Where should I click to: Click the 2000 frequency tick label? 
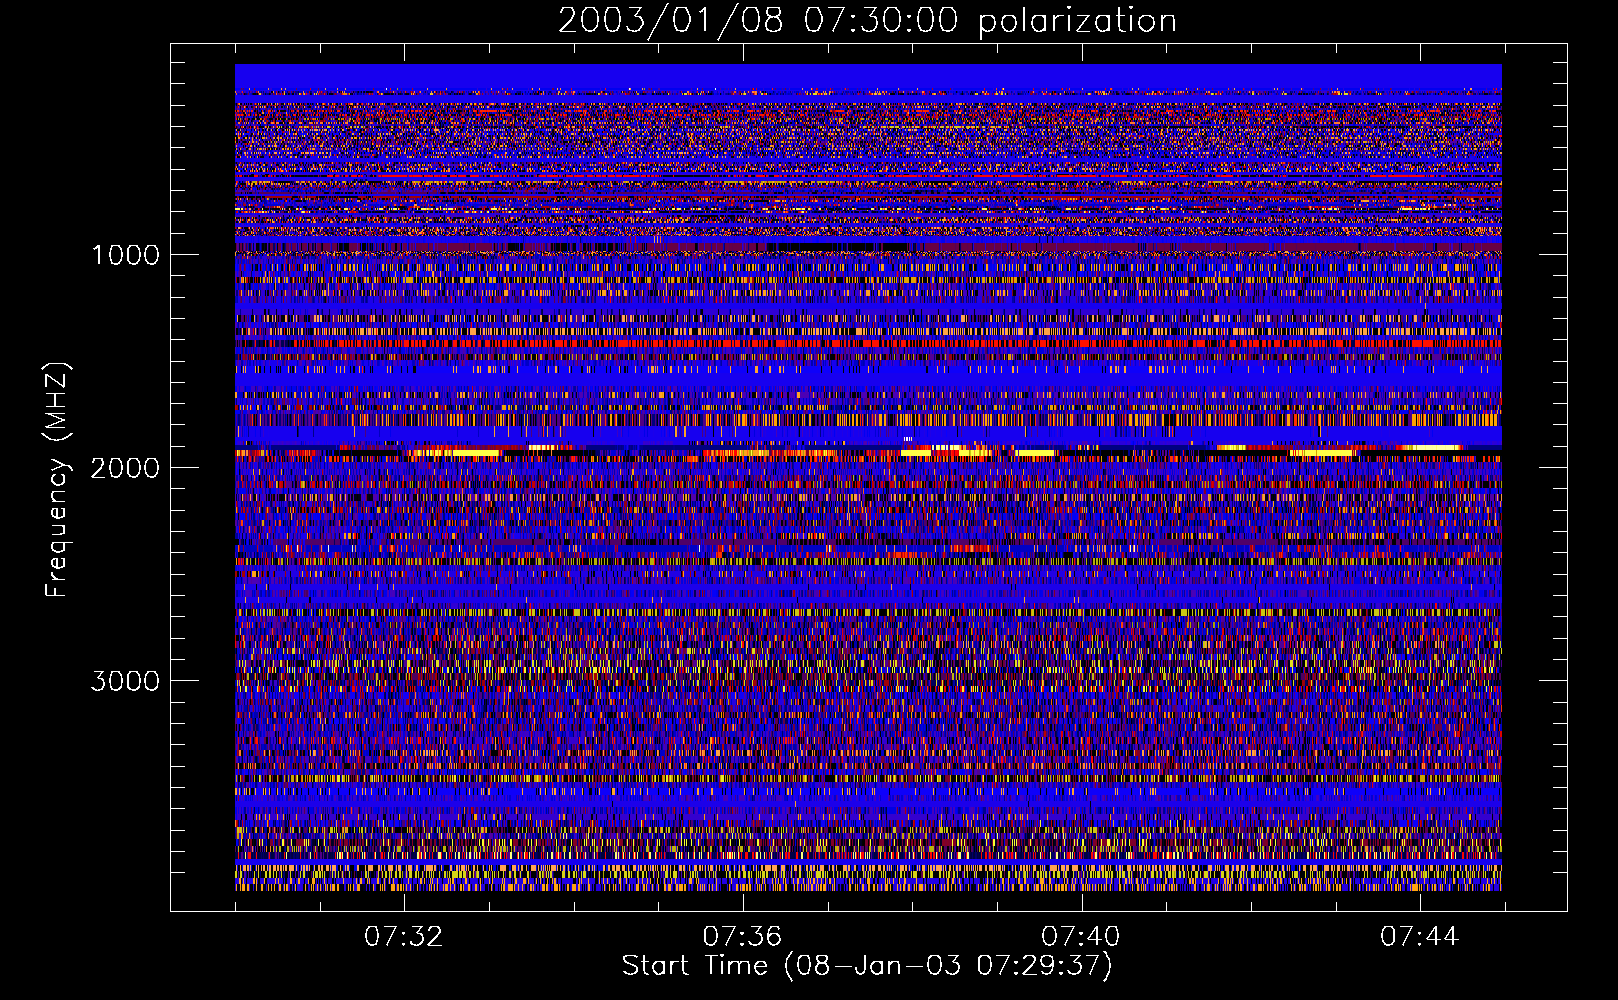coord(125,468)
